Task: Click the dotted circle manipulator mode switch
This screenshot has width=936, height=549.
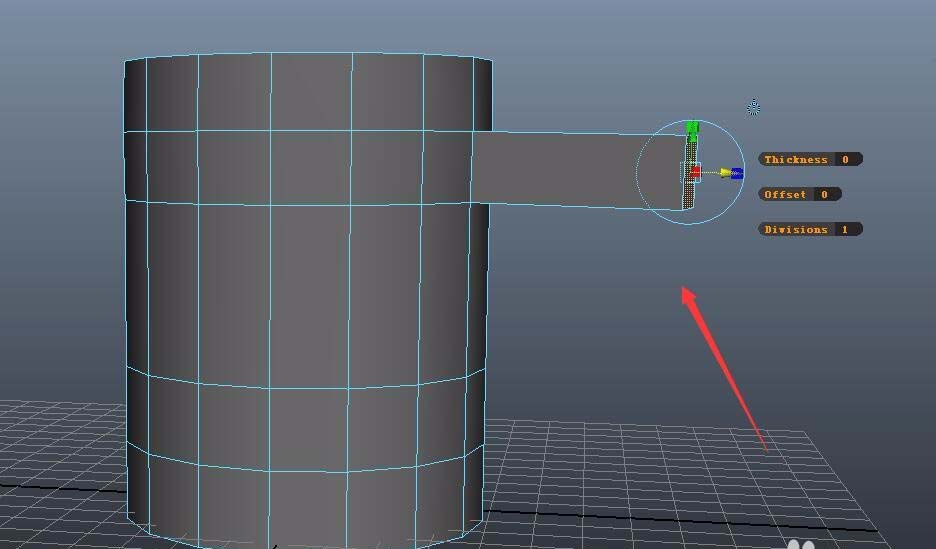Action: (x=753, y=108)
